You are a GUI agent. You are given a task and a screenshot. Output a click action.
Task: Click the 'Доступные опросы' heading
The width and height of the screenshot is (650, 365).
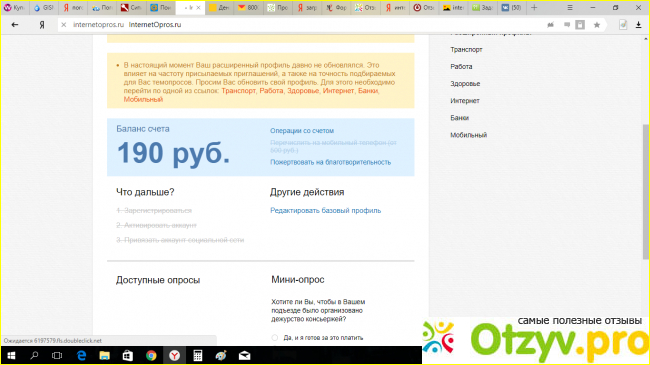[158, 280]
